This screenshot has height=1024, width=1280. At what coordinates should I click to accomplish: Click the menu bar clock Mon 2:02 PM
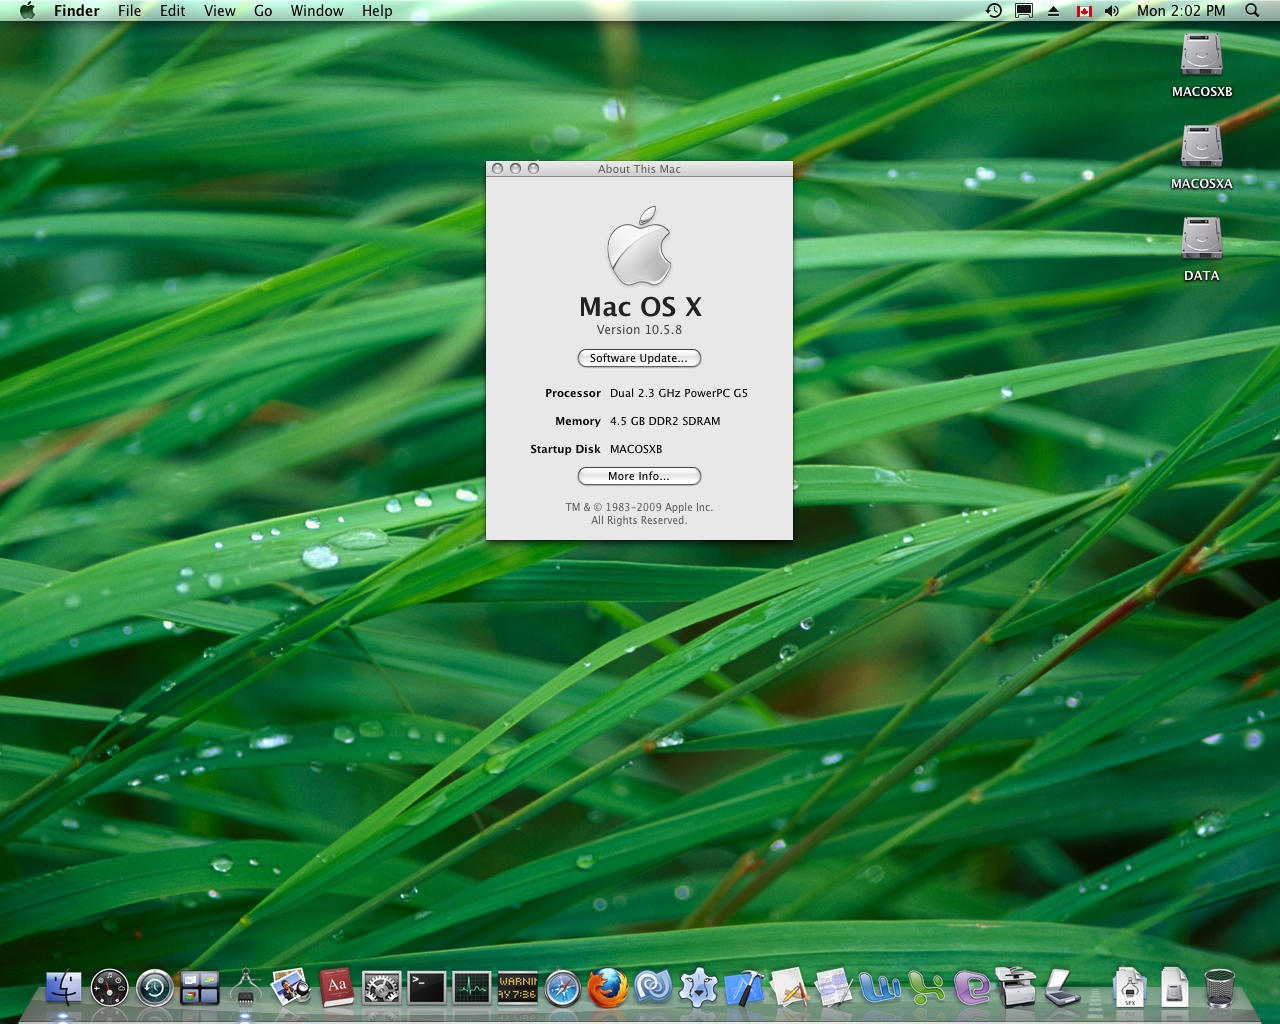pos(1181,11)
